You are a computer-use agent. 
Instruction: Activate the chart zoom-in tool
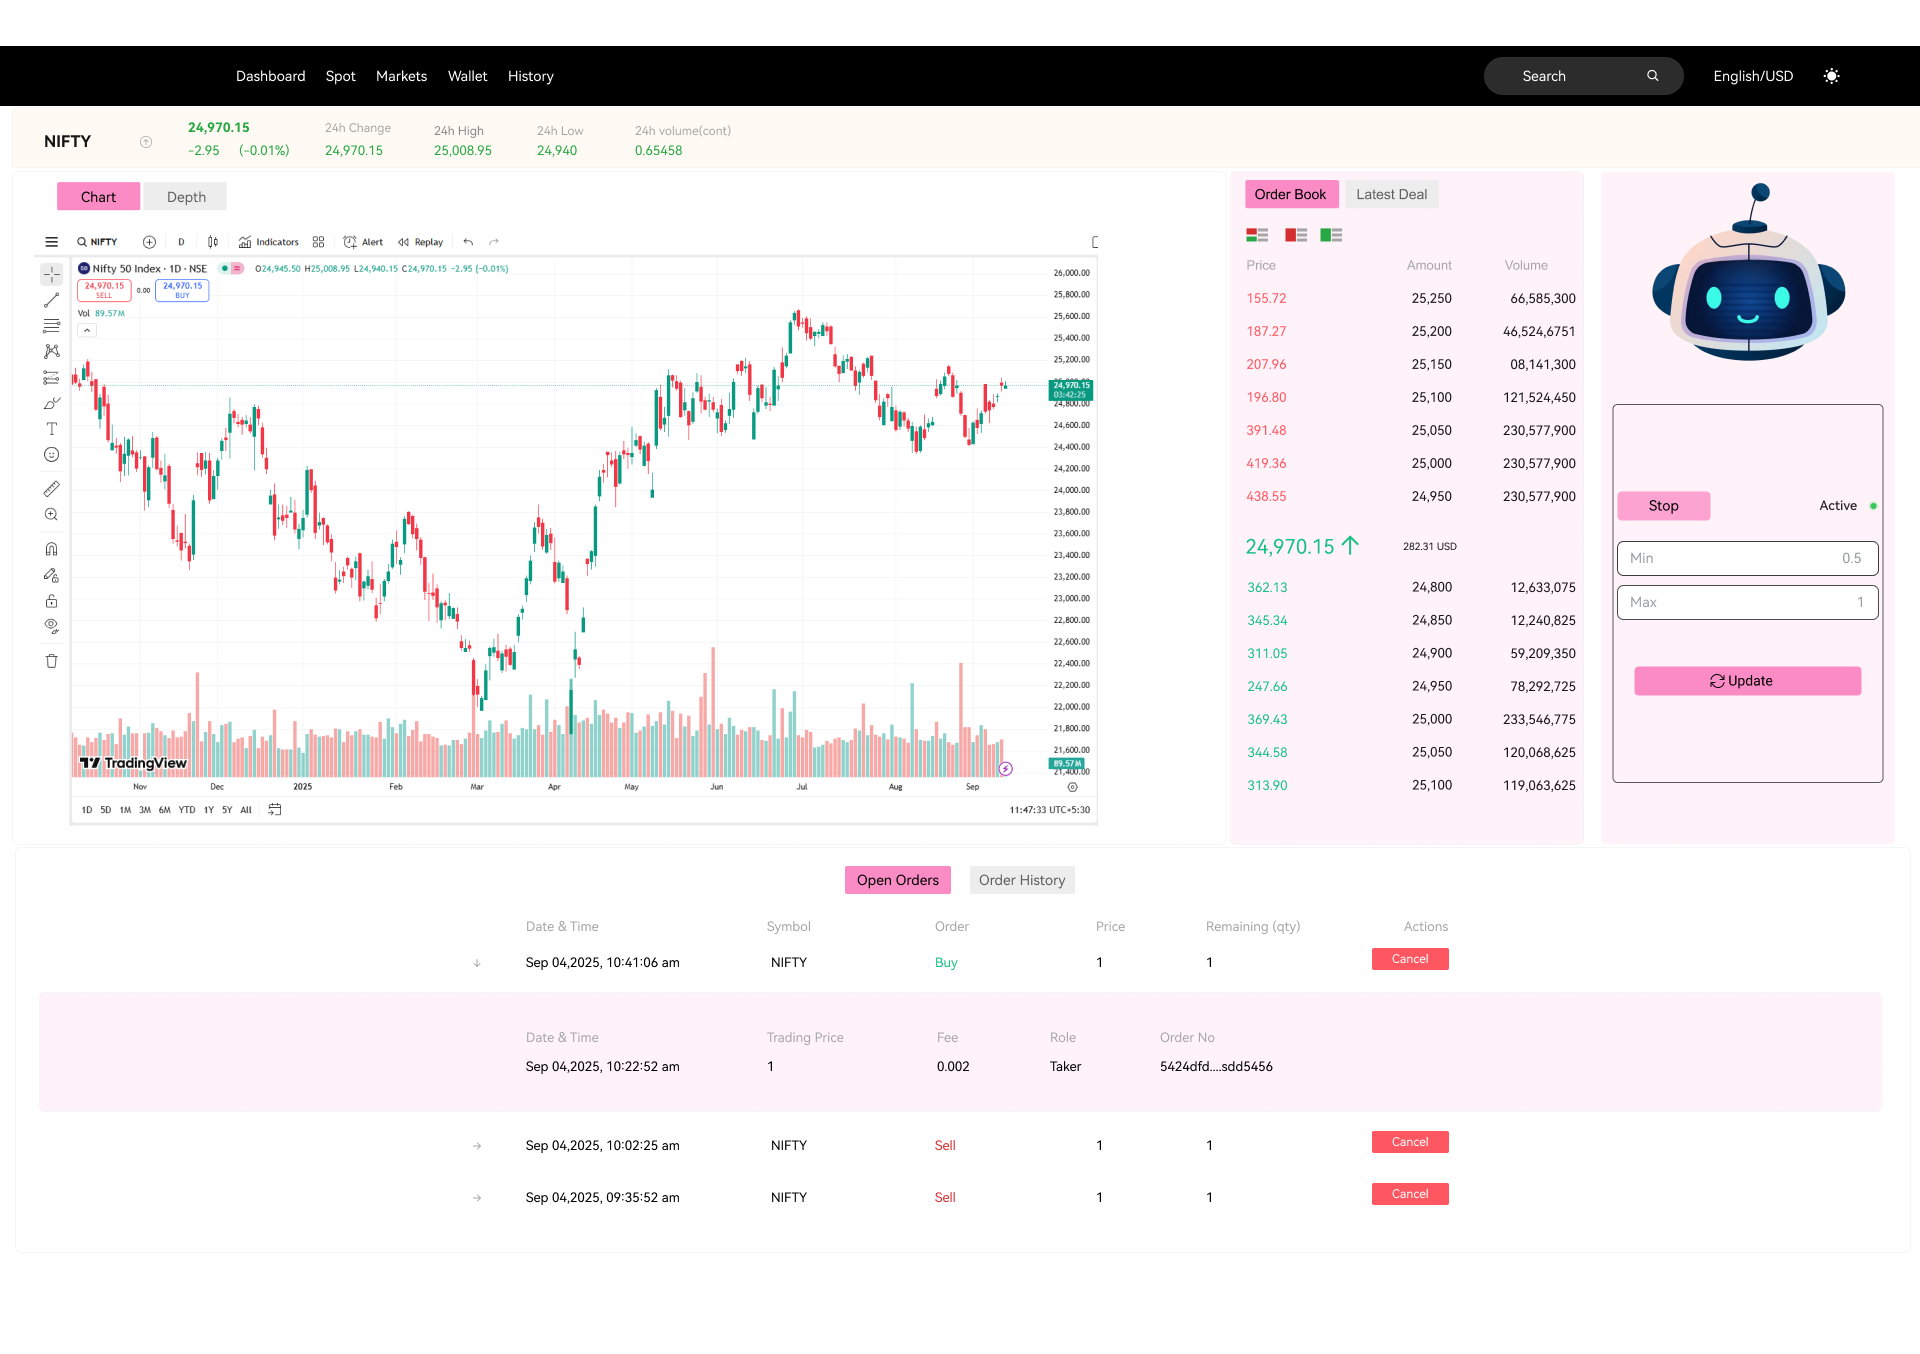point(51,514)
